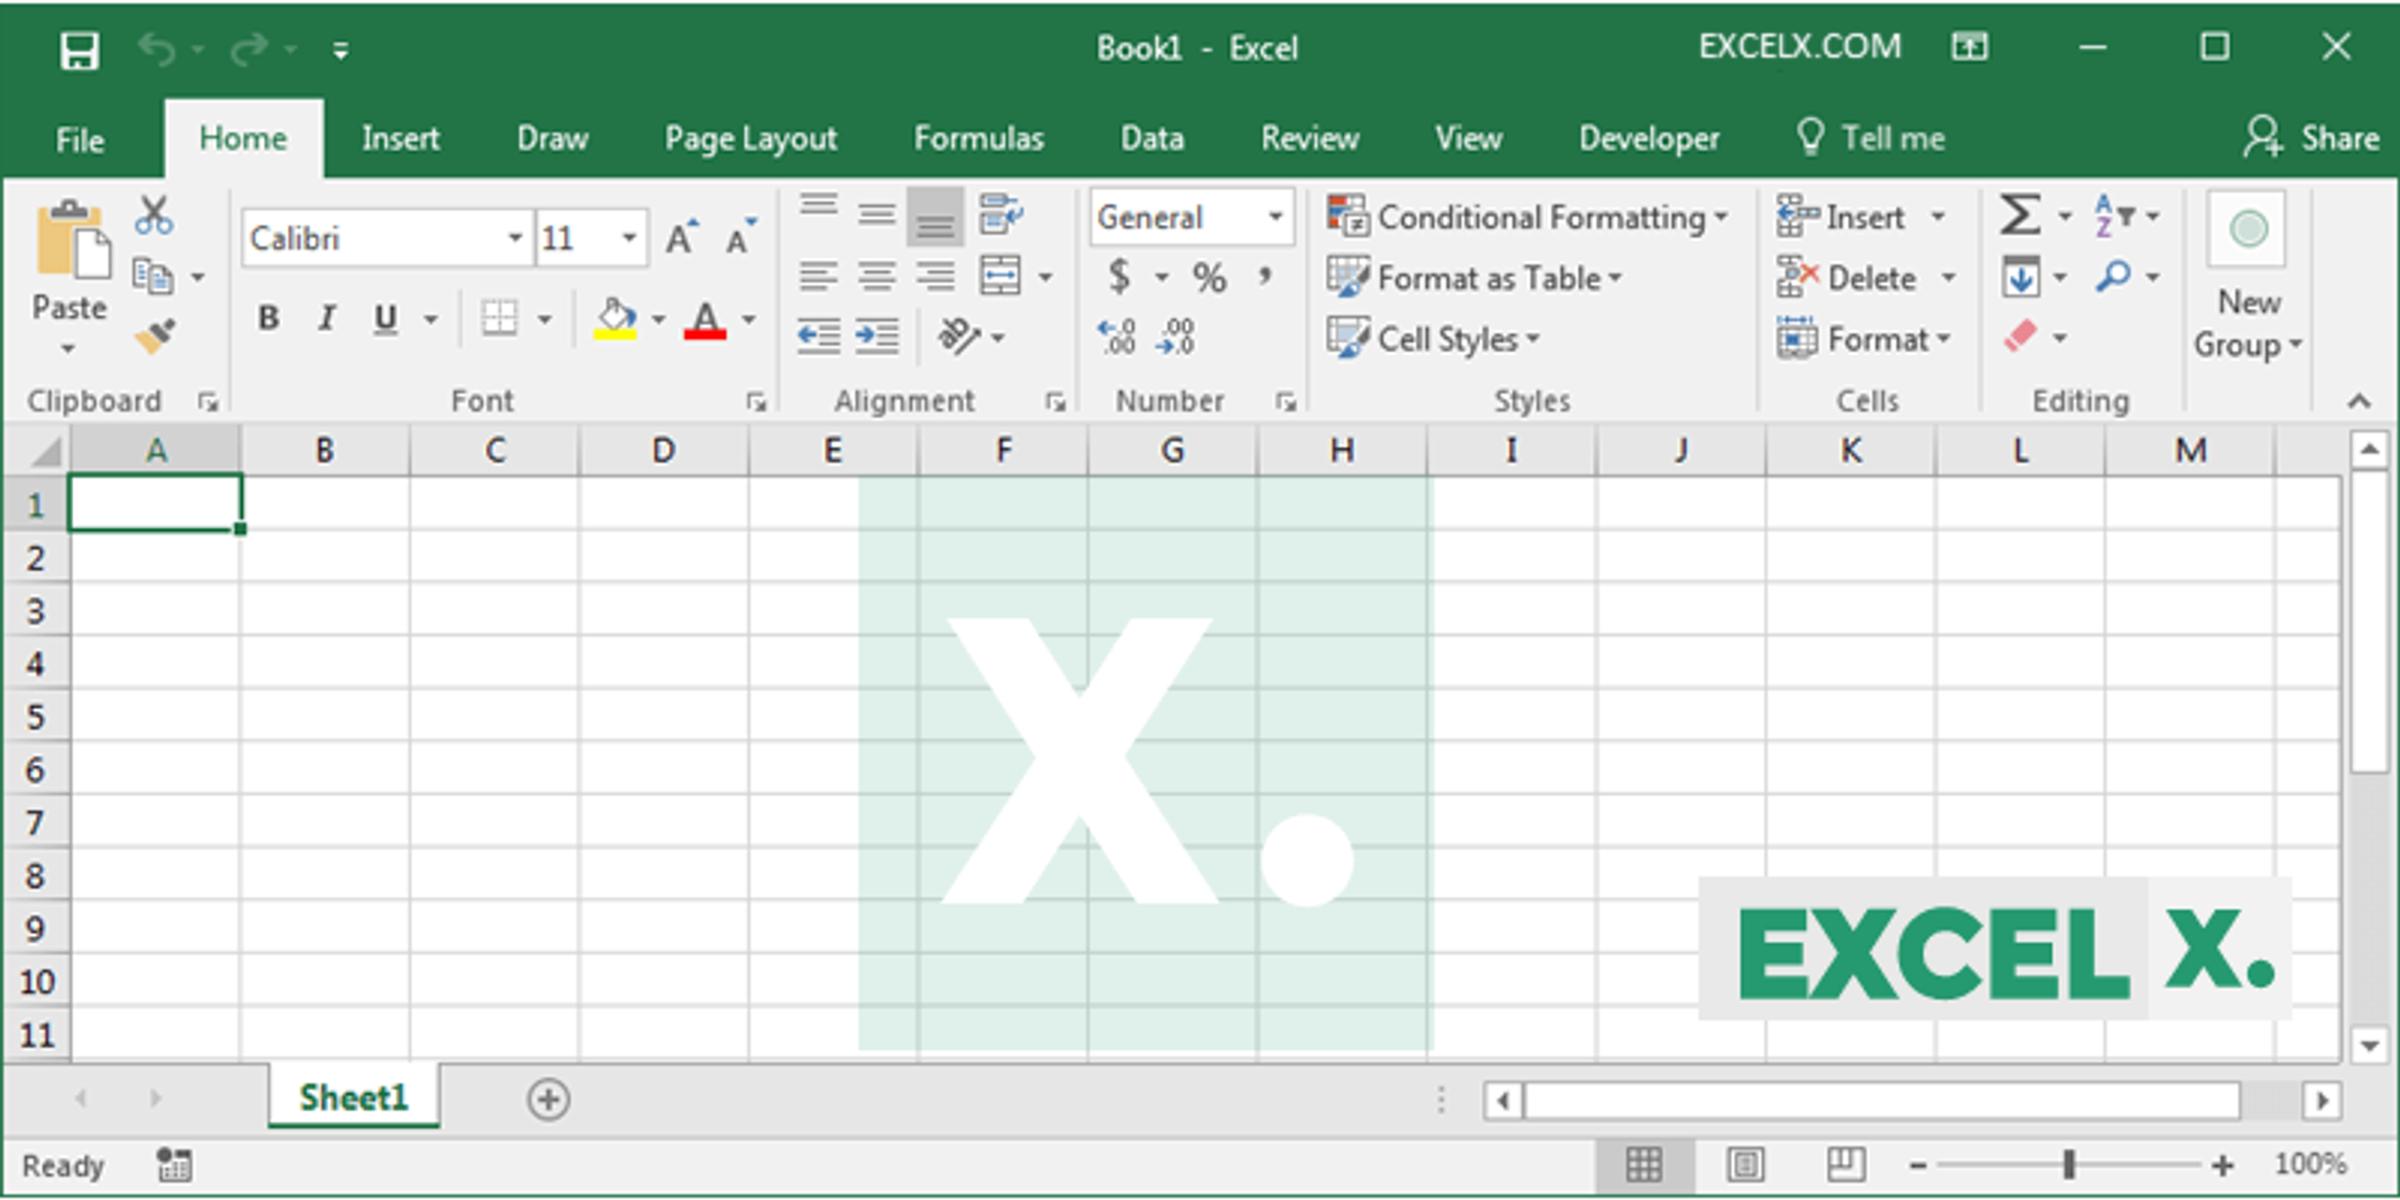This screenshot has height=1200, width=2400.
Task: Decrease font size with the smaller A icon
Action: (741, 238)
